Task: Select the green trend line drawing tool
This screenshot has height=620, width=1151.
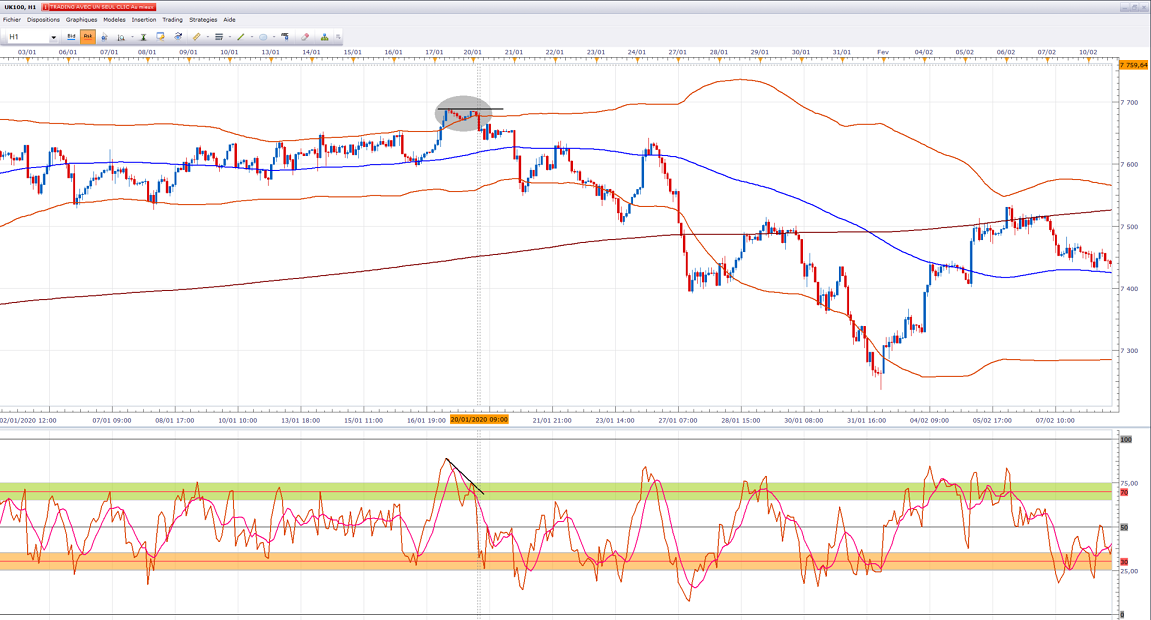Action: coord(241,37)
